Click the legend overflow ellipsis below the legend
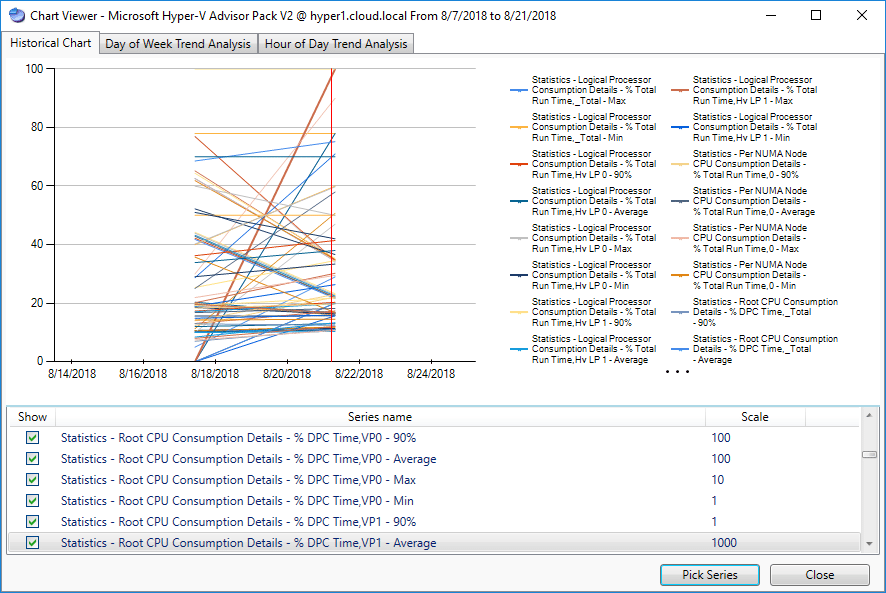Viewport: 886px width, 593px height. 677,372
